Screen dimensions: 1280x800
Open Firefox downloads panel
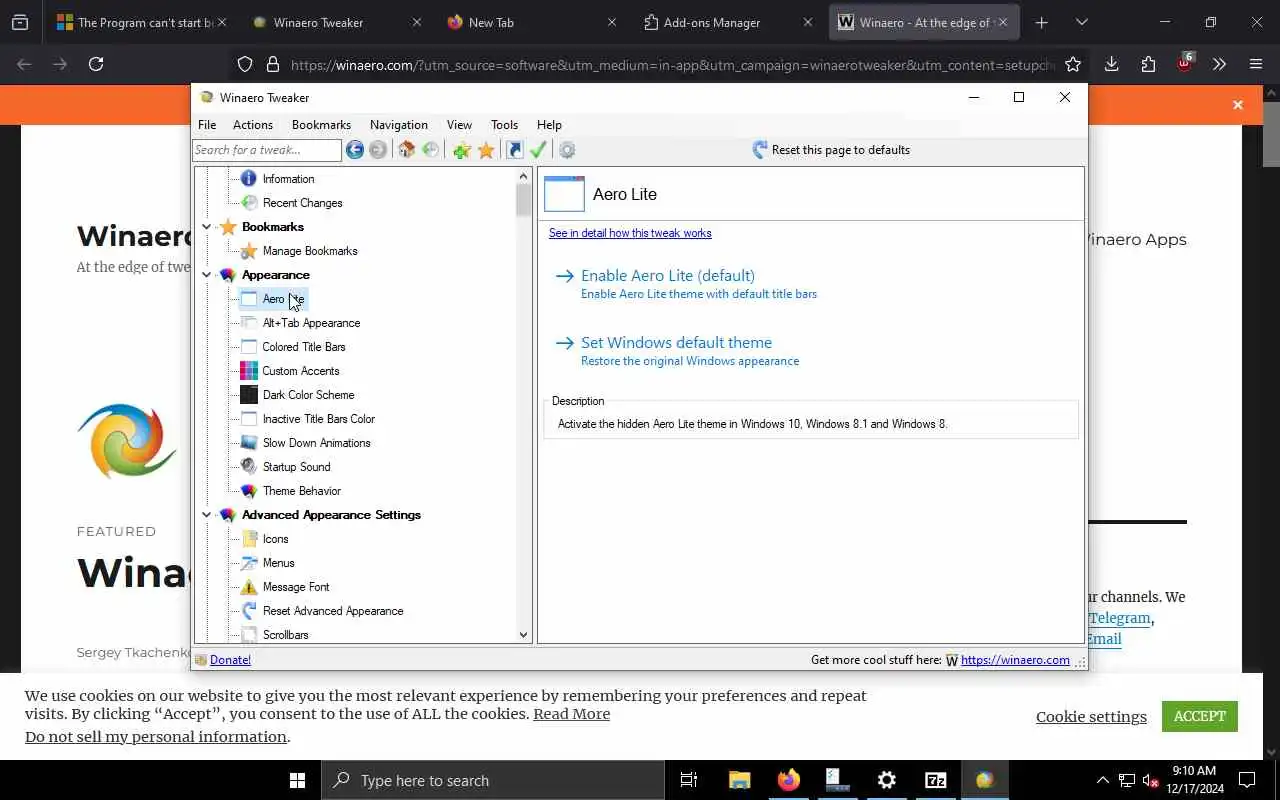tap(1111, 64)
